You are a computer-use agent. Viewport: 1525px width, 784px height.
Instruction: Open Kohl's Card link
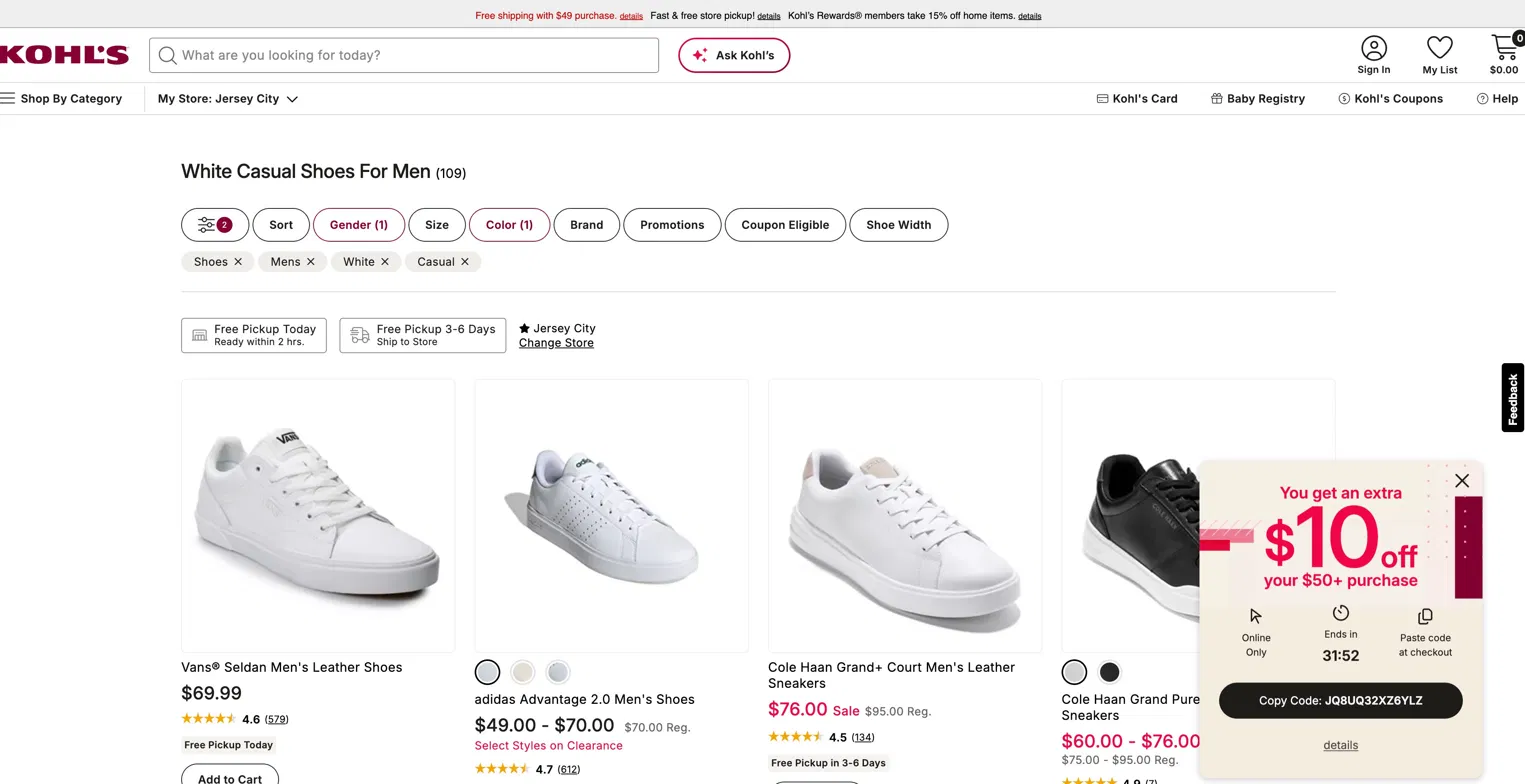[x=1137, y=98]
